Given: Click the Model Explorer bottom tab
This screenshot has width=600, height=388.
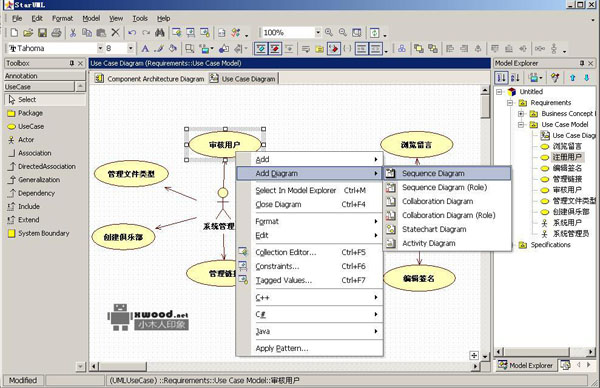Looking at the screenshot, I should point(525,365).
